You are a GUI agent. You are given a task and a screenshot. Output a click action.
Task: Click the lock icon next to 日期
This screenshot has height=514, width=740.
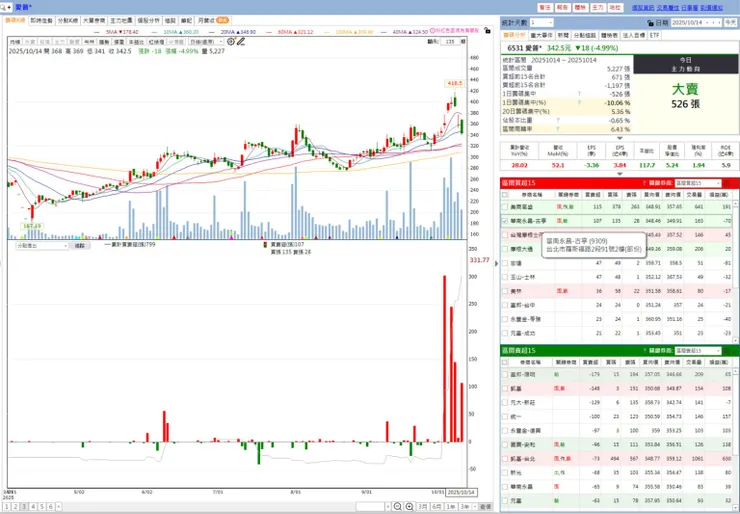650,23
